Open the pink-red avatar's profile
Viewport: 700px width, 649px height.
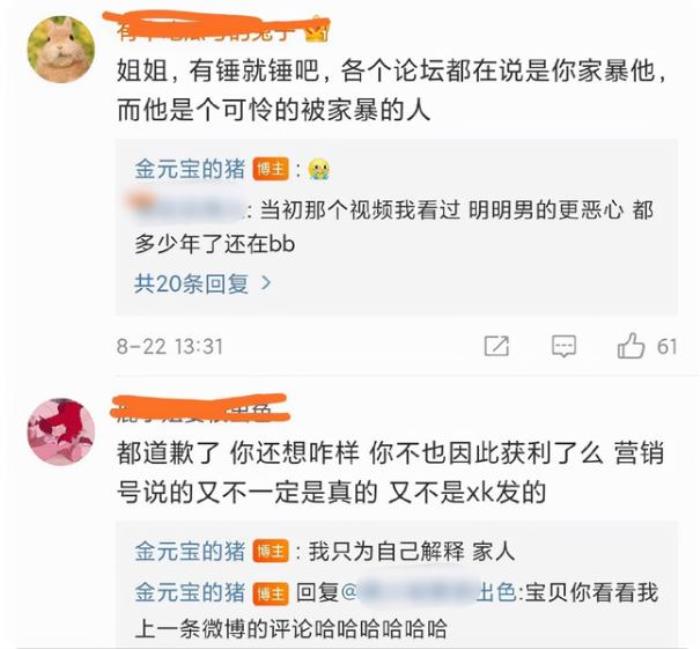[x=61, y=432]
